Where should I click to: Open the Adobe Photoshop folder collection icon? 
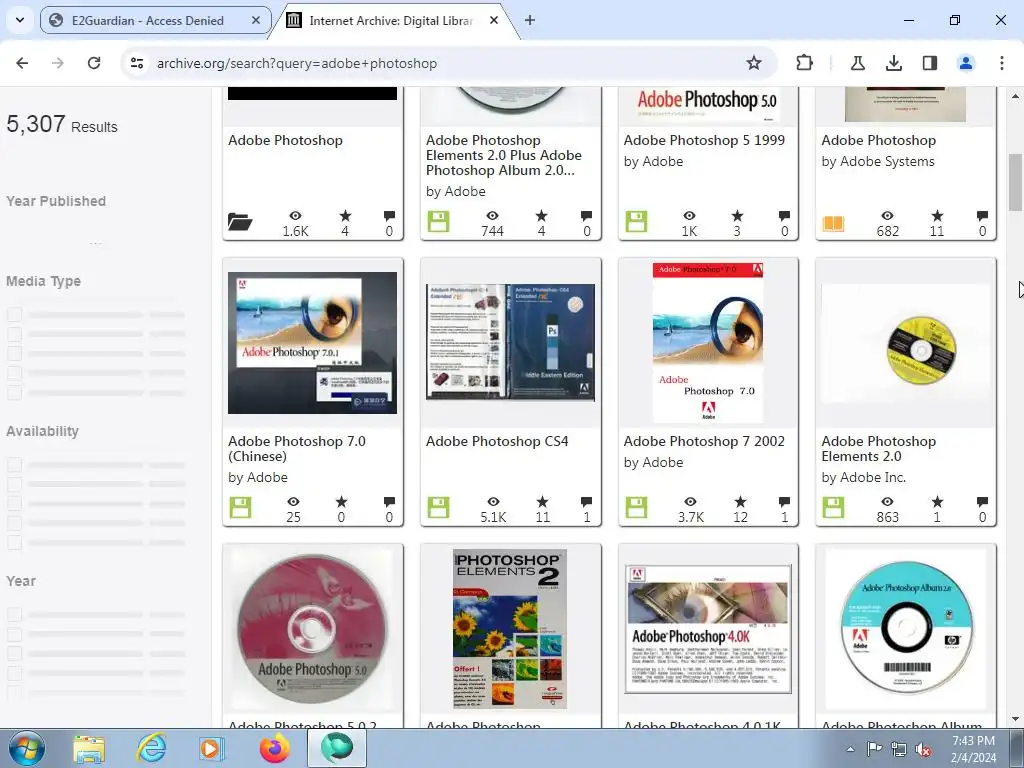(240, 222)
